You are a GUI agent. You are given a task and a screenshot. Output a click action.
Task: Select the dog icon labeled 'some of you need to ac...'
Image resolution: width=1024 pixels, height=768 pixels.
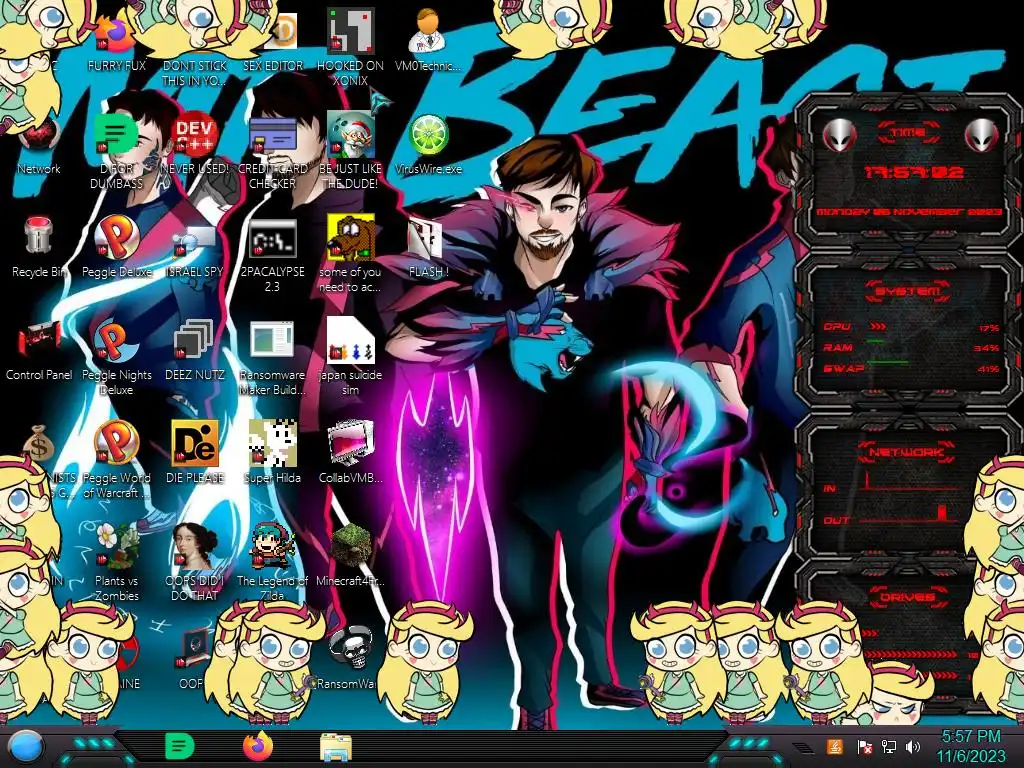pos(350,236)
